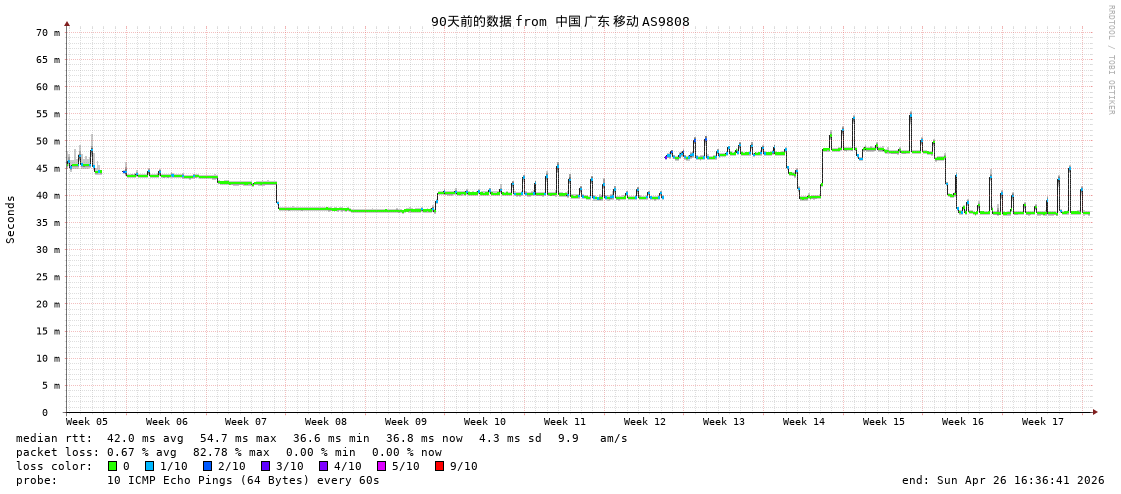Click the probe ICMP Echo Pings description
This screenshot has height=494, width=1121.
coord(198,480)
